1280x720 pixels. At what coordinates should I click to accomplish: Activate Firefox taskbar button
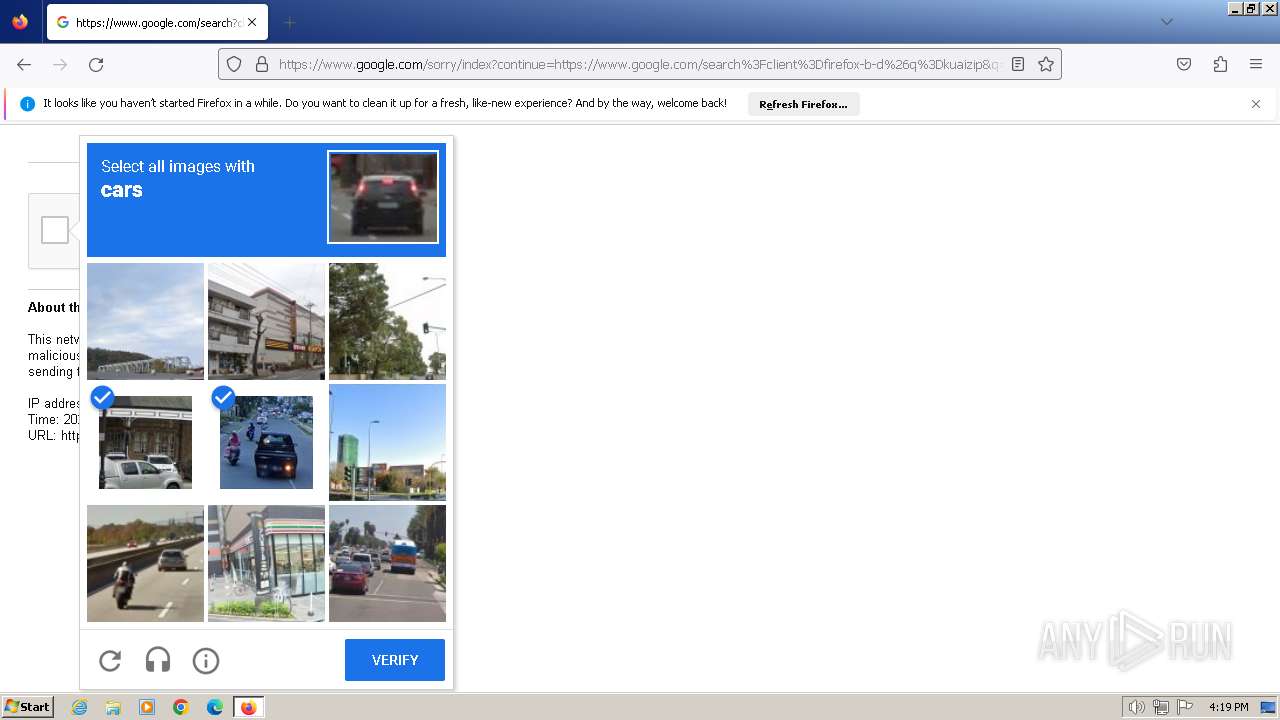pos(248,707)
